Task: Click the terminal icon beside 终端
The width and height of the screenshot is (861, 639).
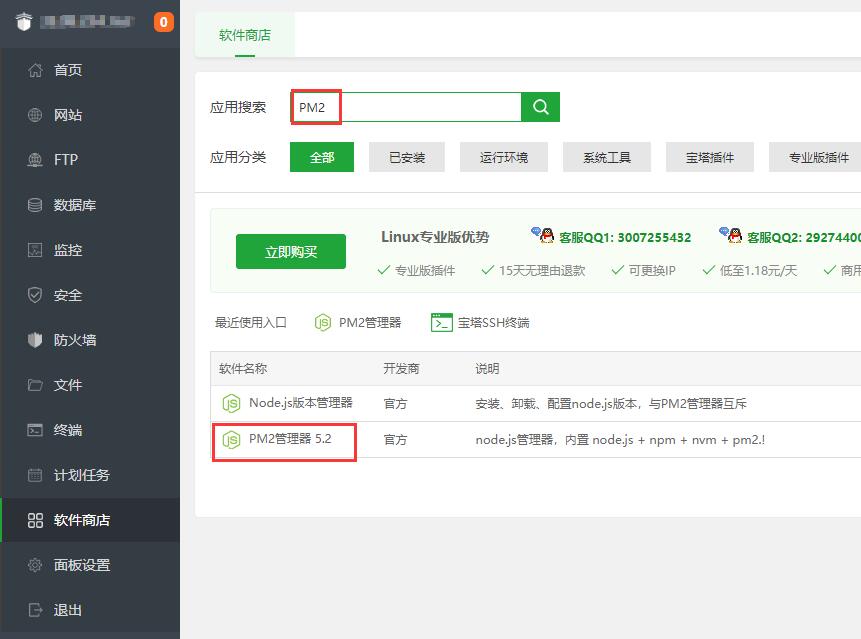Action: tap(35, 430)
